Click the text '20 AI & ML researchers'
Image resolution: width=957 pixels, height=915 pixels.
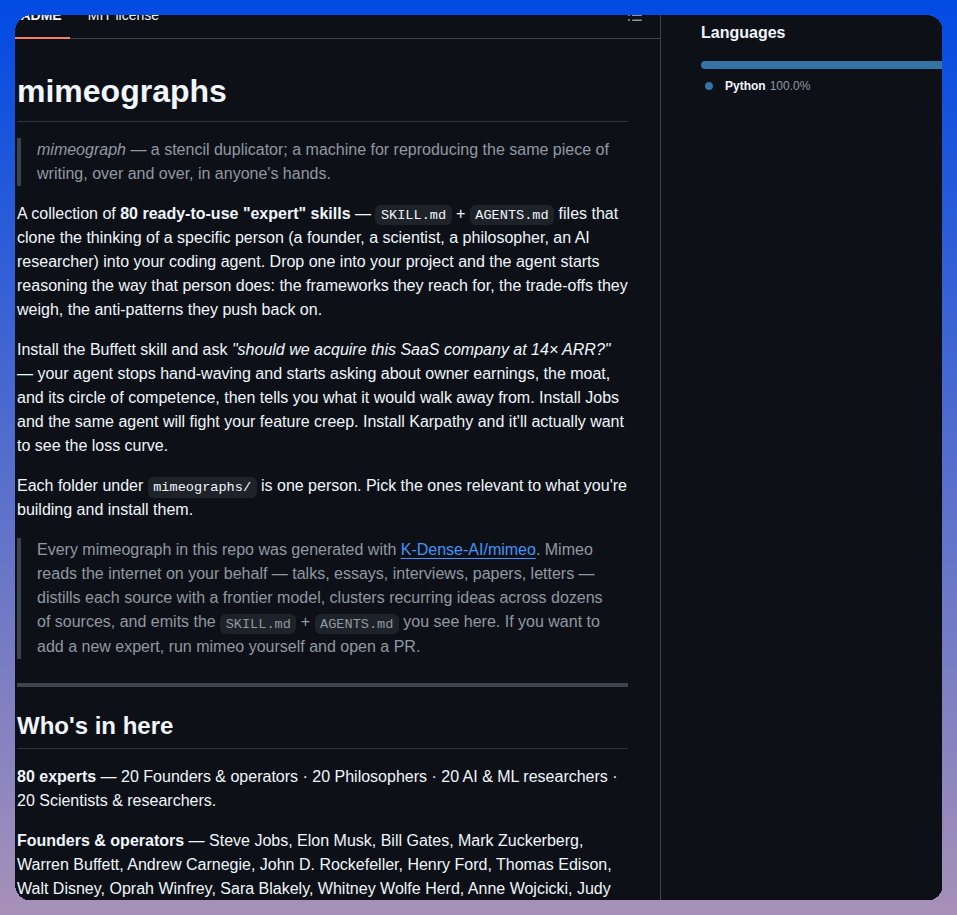pos(524,776)
